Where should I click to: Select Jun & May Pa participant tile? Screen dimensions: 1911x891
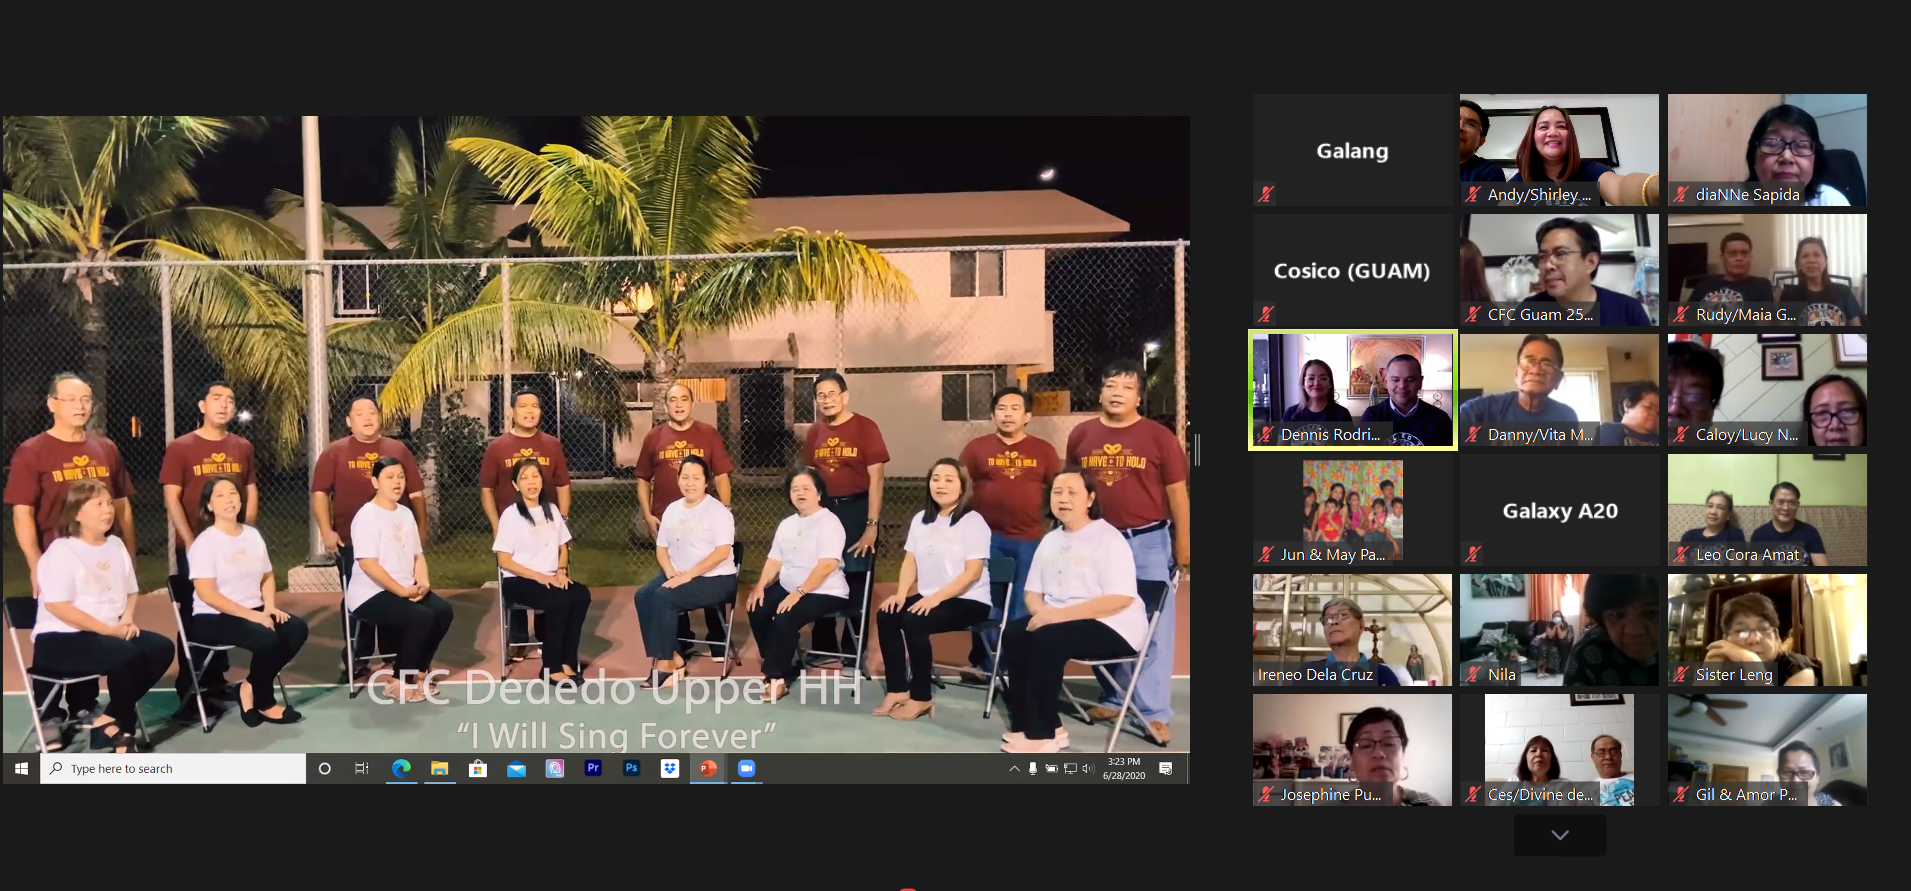click(x=1352, y=510)
